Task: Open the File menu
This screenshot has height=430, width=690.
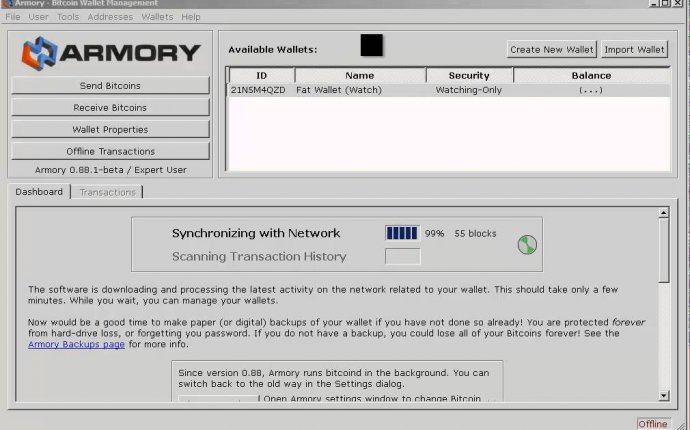Action: (x=13, y=17)
